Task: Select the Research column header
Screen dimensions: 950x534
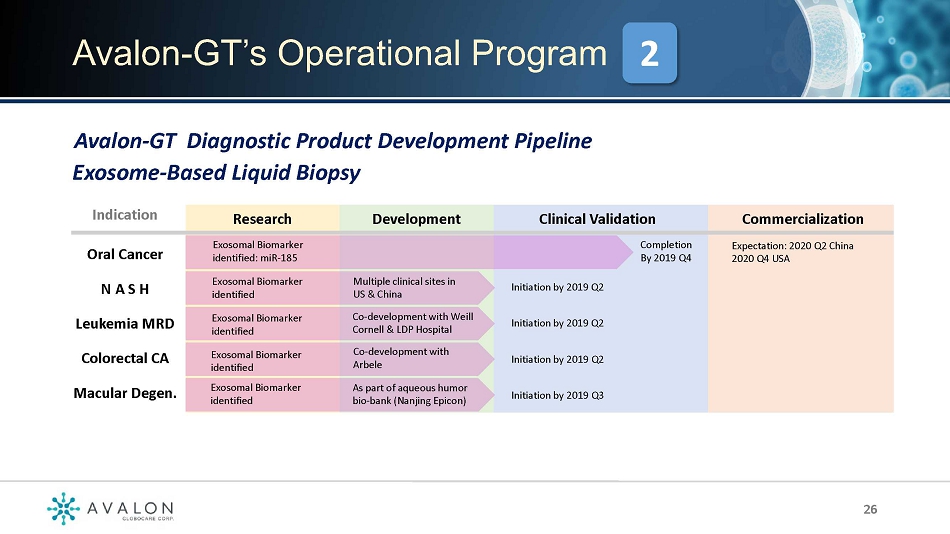Action: [x=262, y=219]
